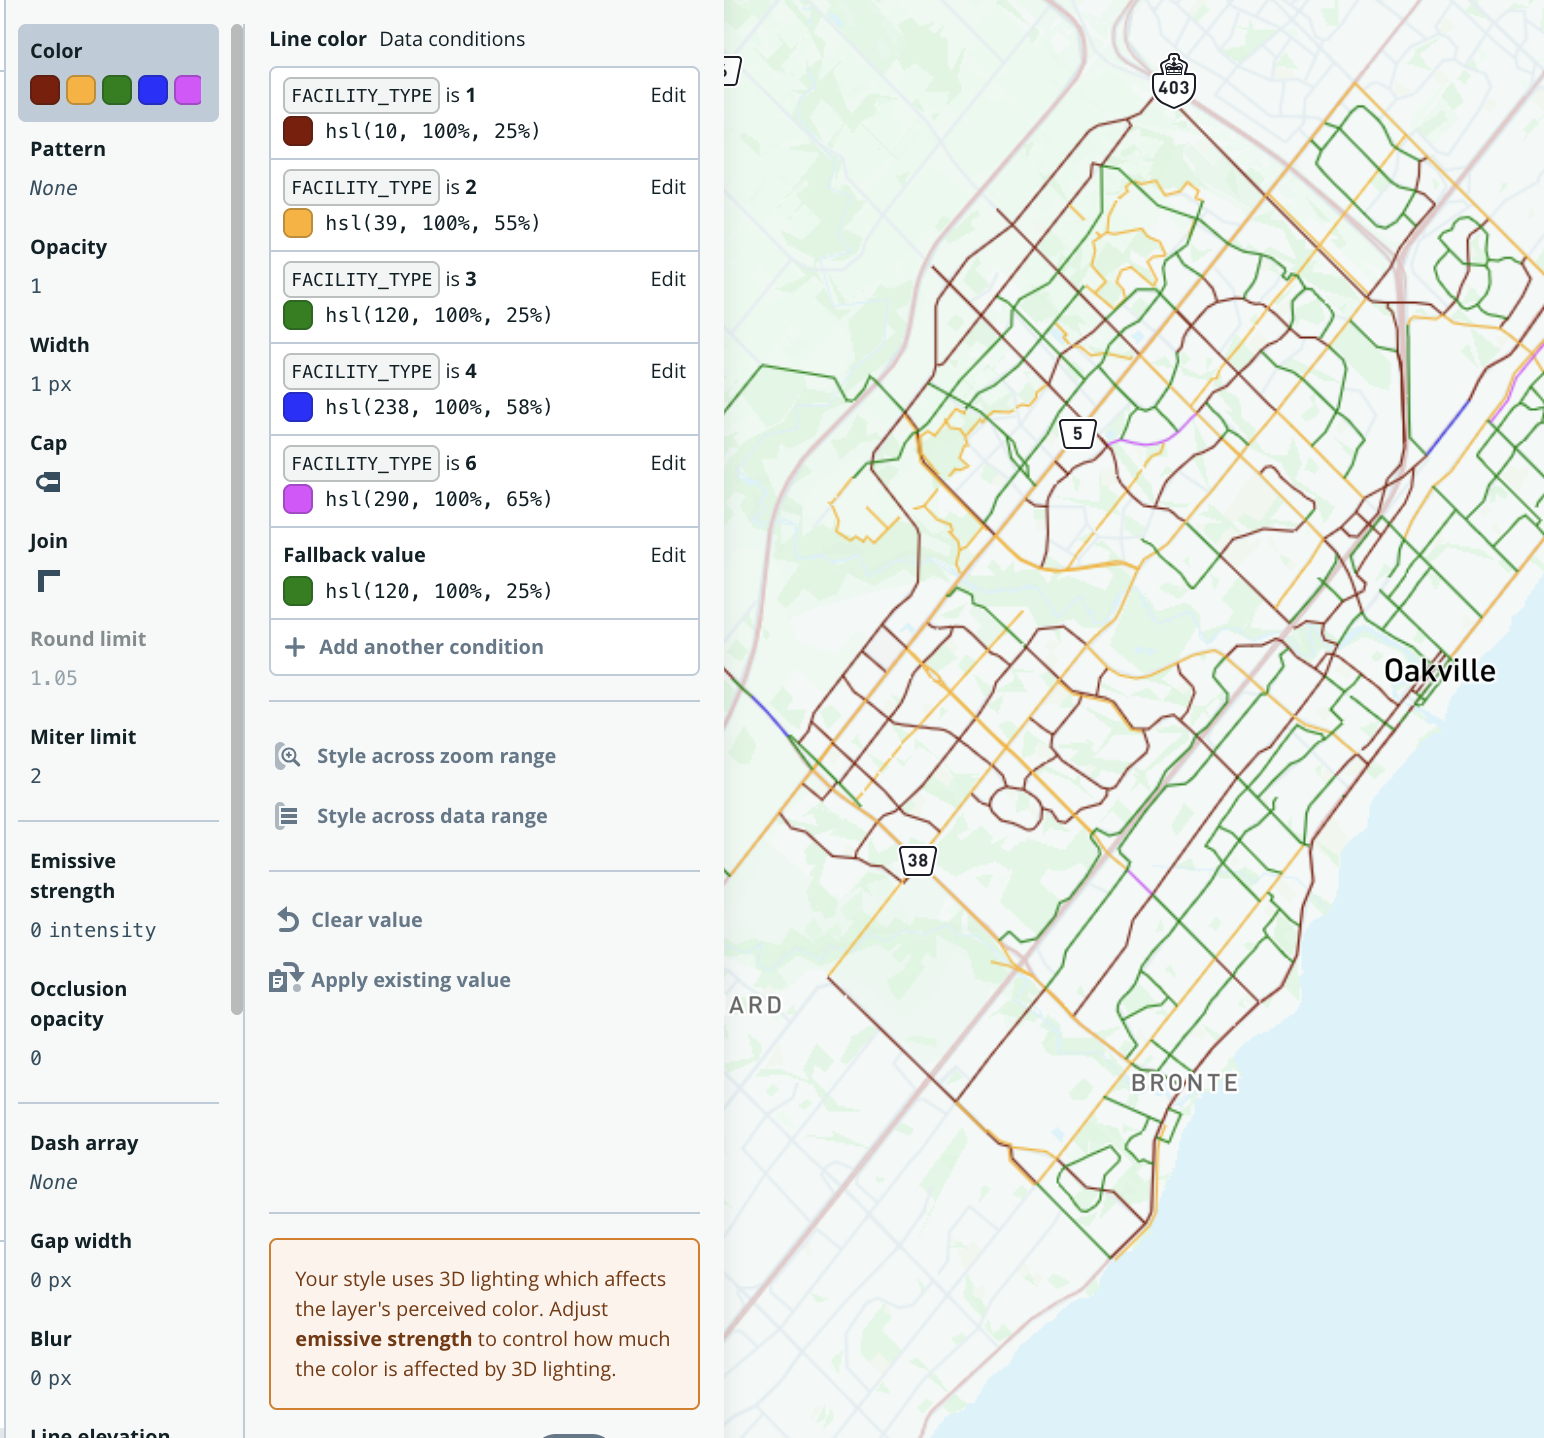Image resolution: width=1544 pixels, height=1438 pixels.
Task: Click the Clear value undo icon
Action: (288, 920)
